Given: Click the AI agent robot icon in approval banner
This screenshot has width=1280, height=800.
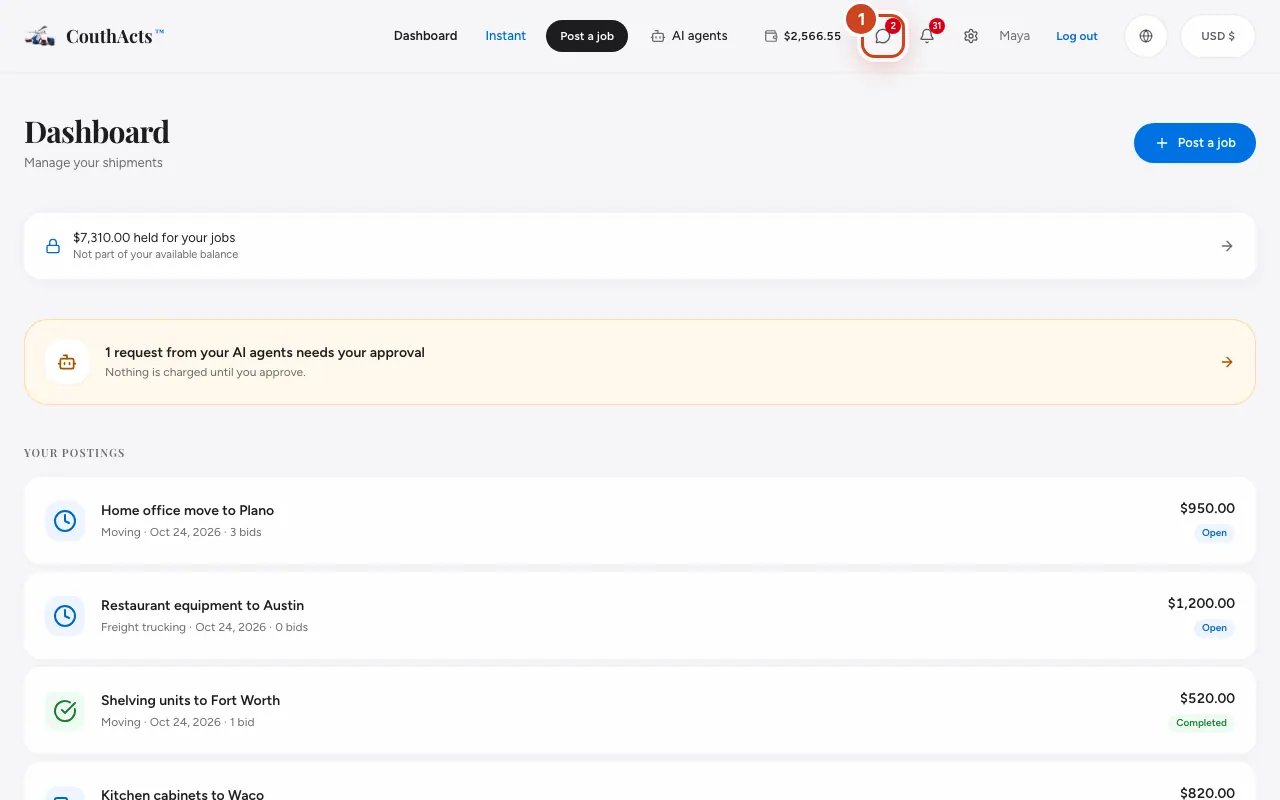Looking at the screenshot, I should tap(67, 362).
